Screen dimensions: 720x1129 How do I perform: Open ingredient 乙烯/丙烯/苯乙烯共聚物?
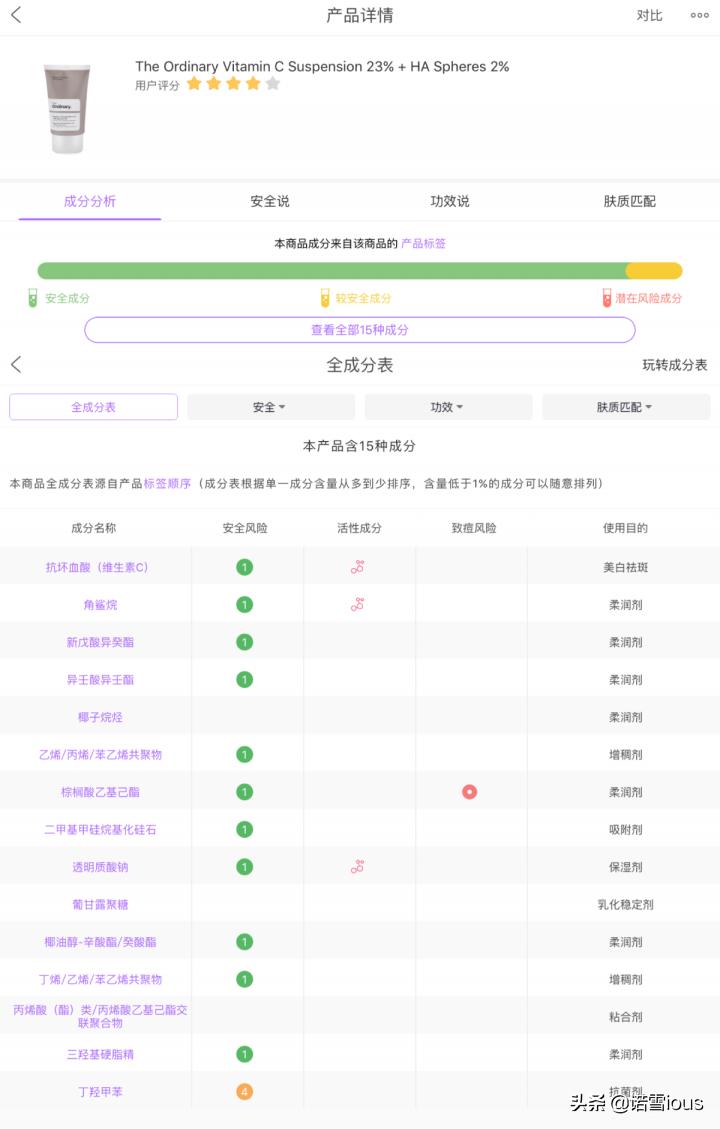coord(100,755)
